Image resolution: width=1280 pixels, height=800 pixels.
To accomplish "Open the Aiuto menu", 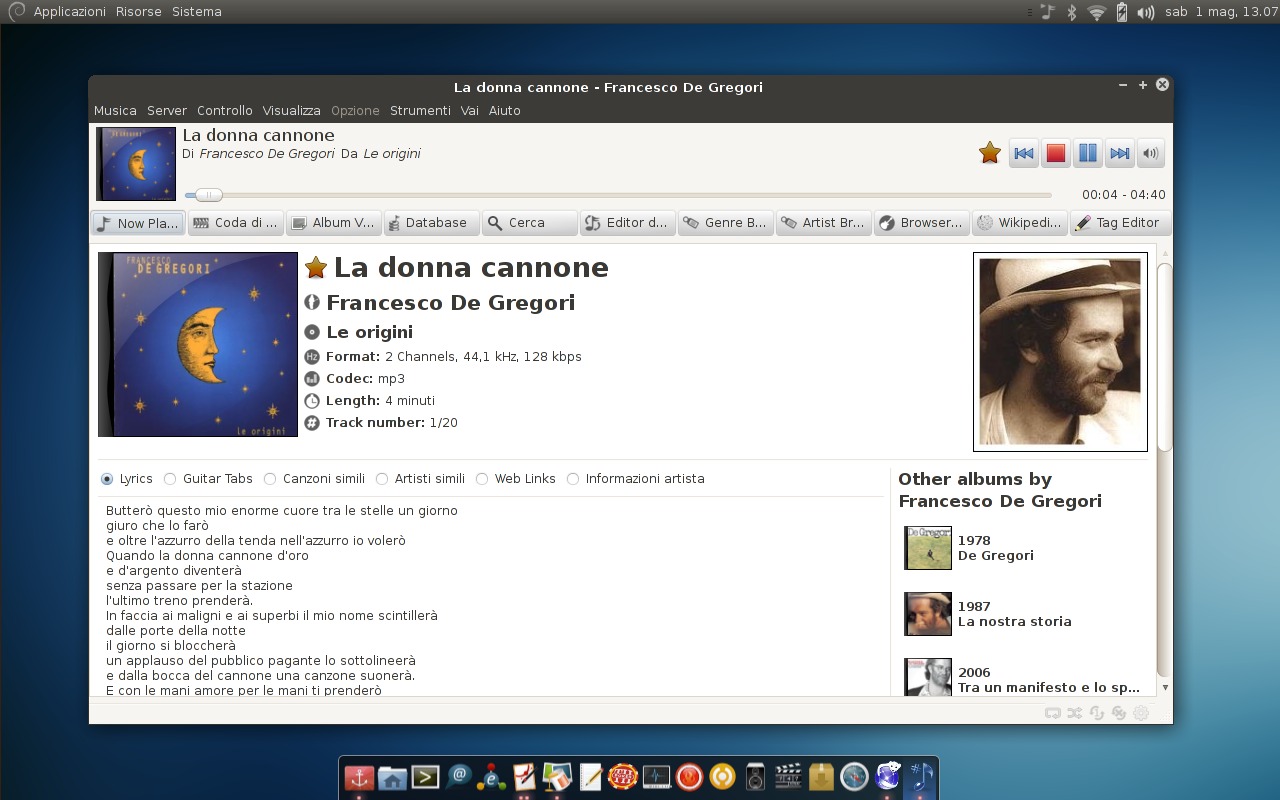I will (x=505, y=111).
